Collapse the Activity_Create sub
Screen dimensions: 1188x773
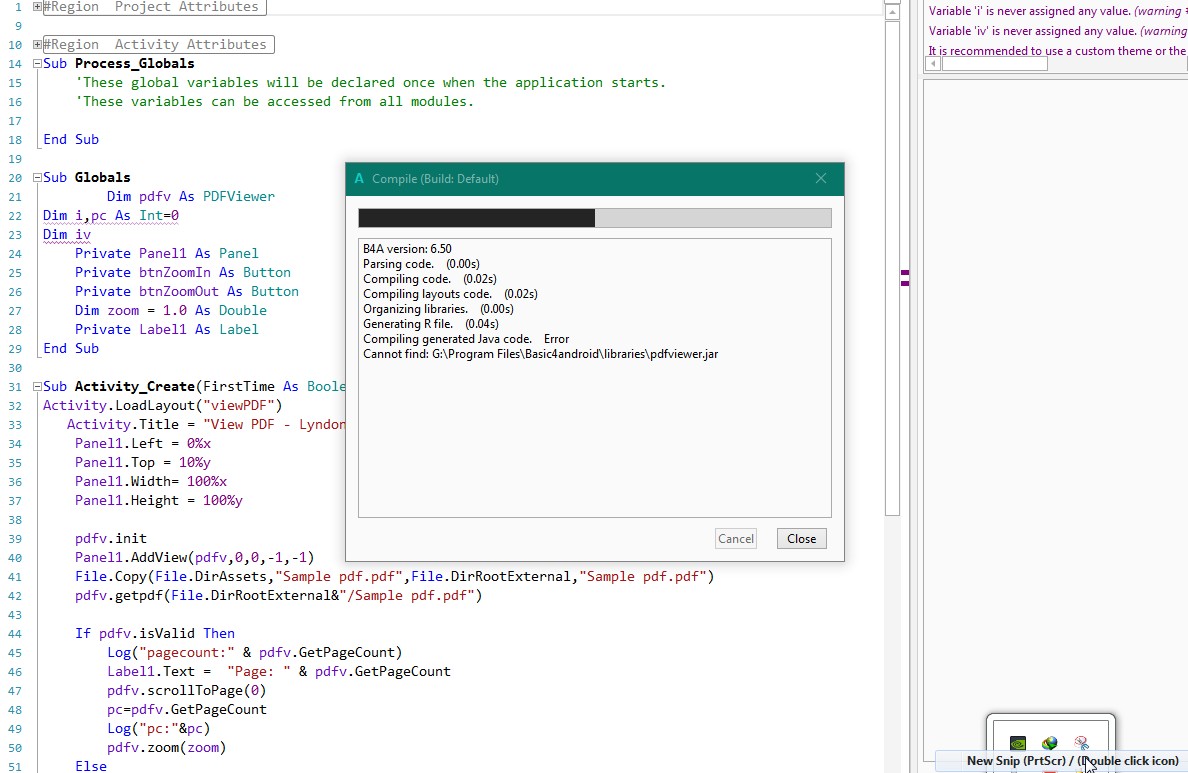point(37,387)
